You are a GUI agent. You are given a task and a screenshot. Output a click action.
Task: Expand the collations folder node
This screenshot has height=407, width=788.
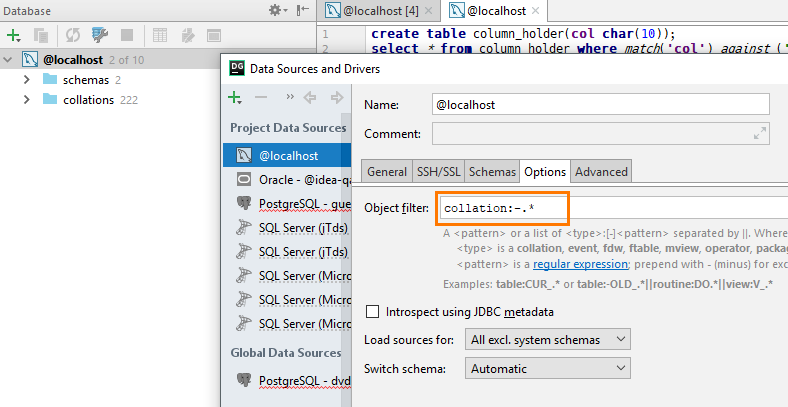[27, 99]
